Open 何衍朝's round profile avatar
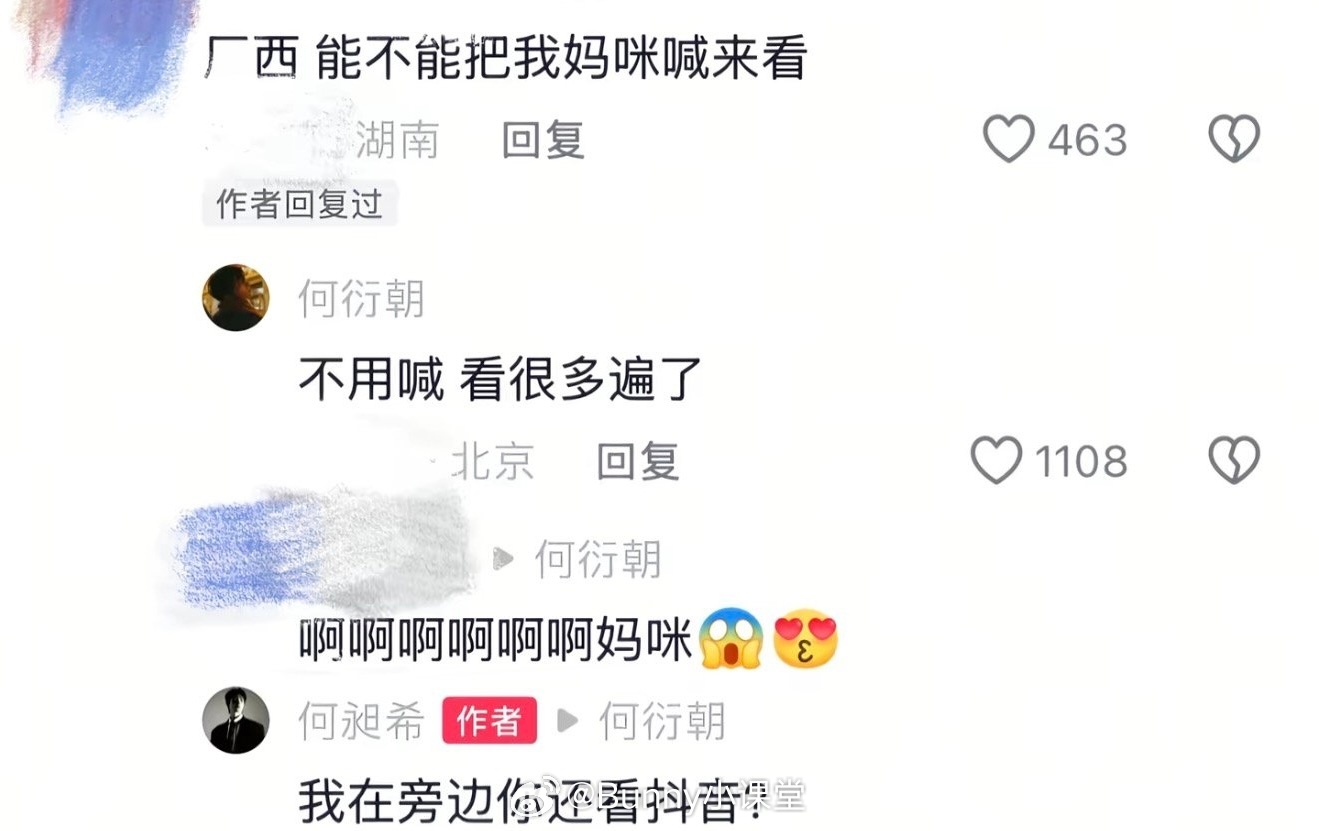Screen dimensions: 1319x831 pos(236,298)
